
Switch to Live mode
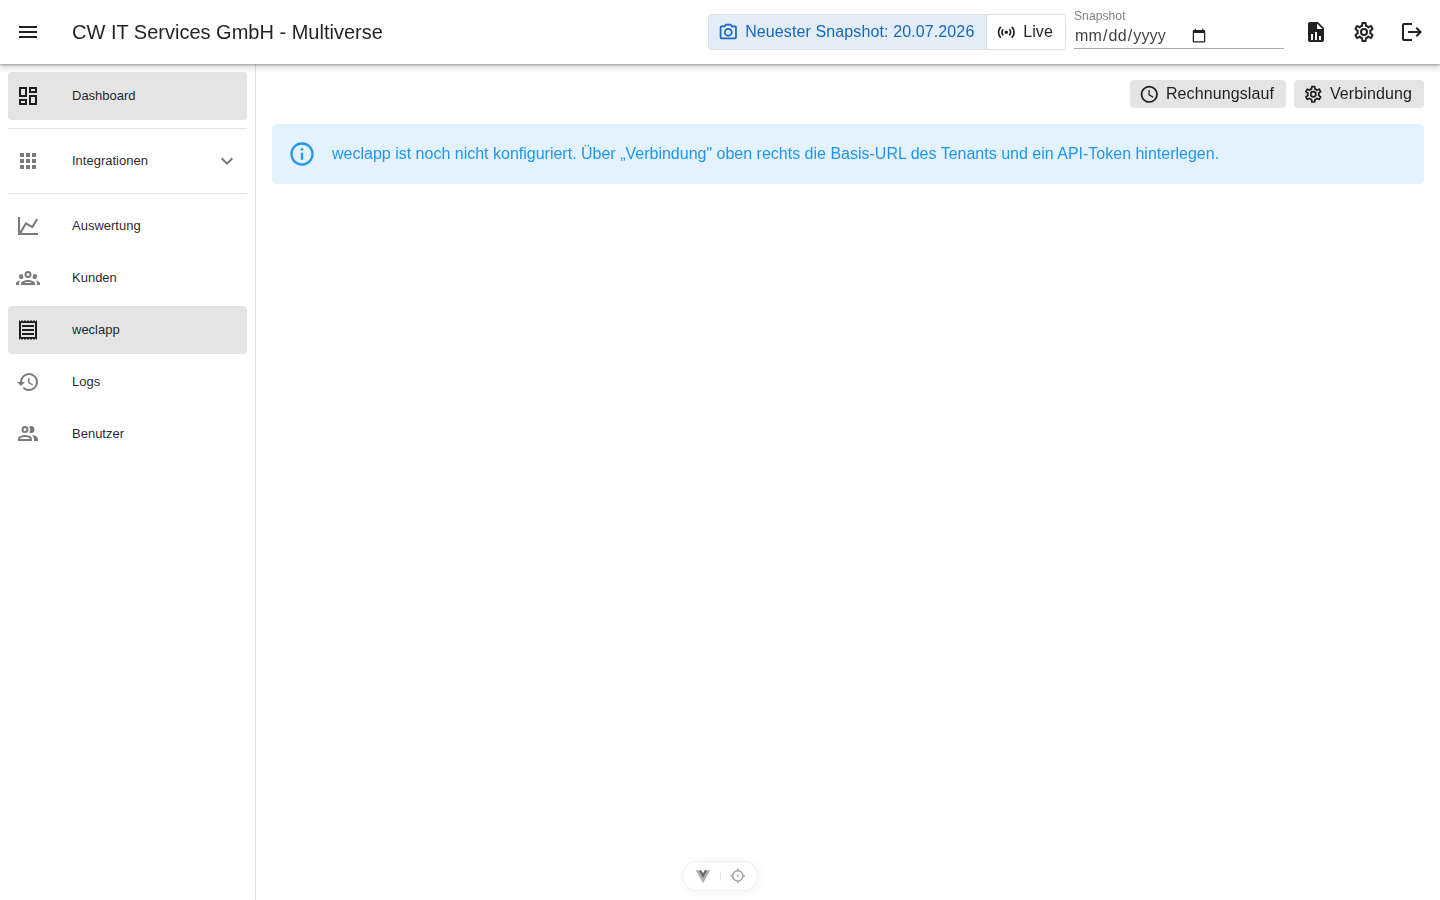tap(1025, 32)
